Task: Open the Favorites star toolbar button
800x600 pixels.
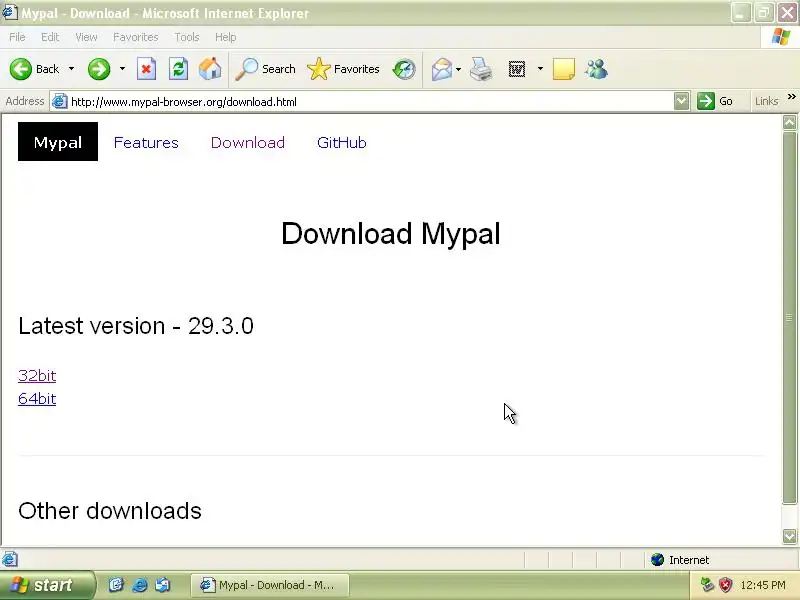Action: (343, 69)
